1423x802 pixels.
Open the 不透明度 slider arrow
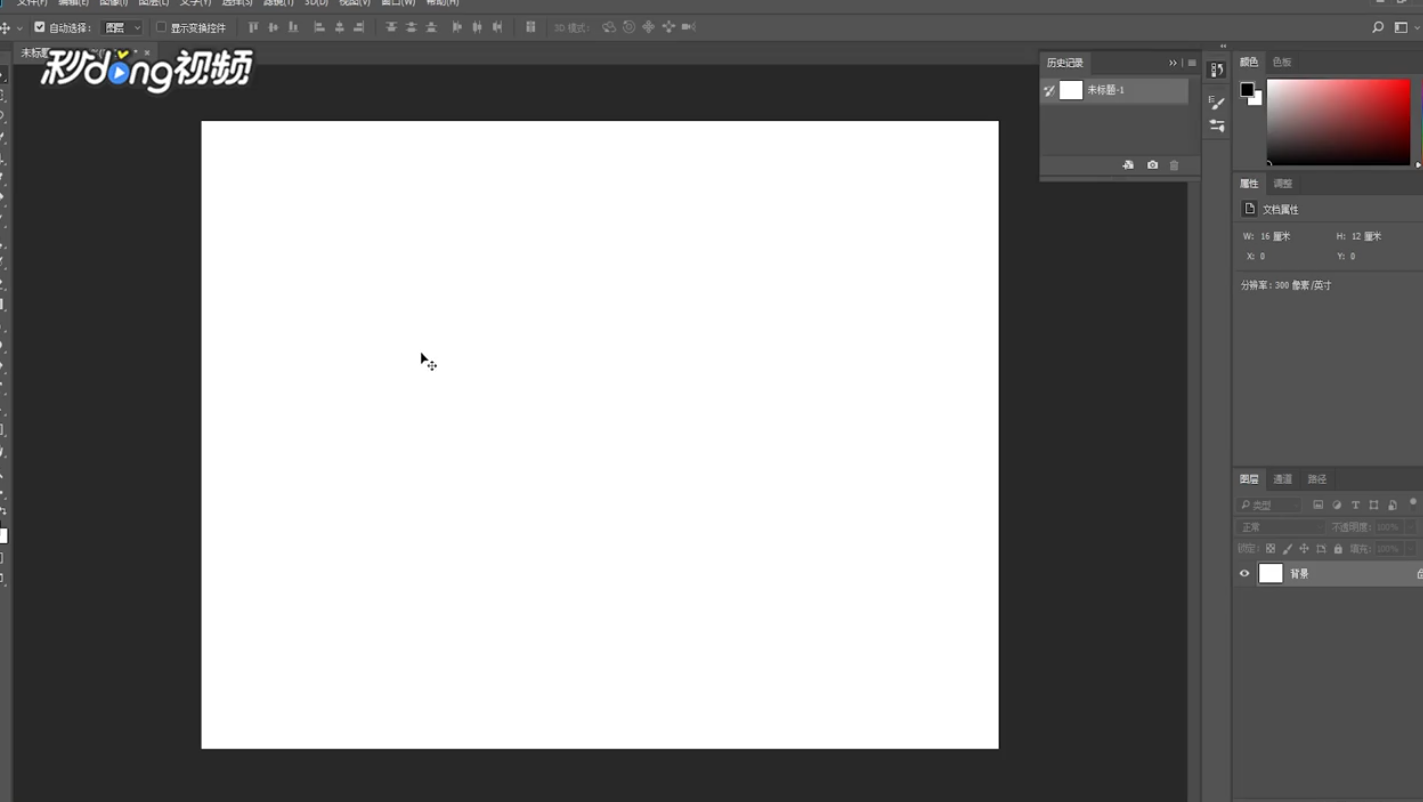(1411, 527)
